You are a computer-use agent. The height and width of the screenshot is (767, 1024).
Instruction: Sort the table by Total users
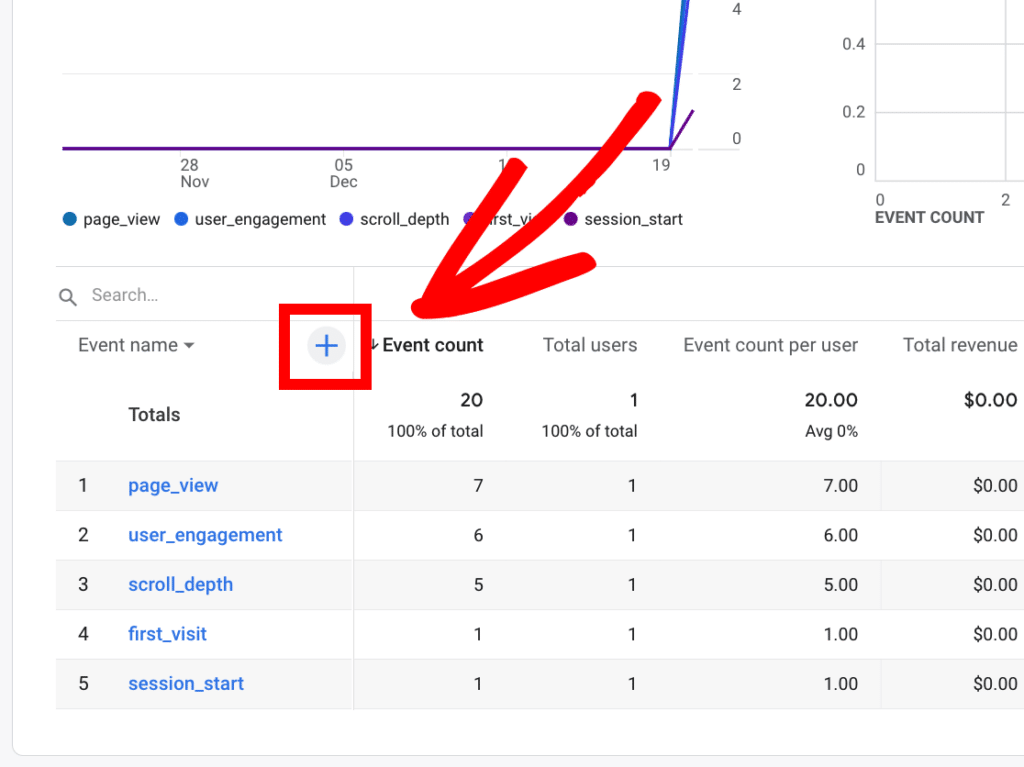coord(590,345)
